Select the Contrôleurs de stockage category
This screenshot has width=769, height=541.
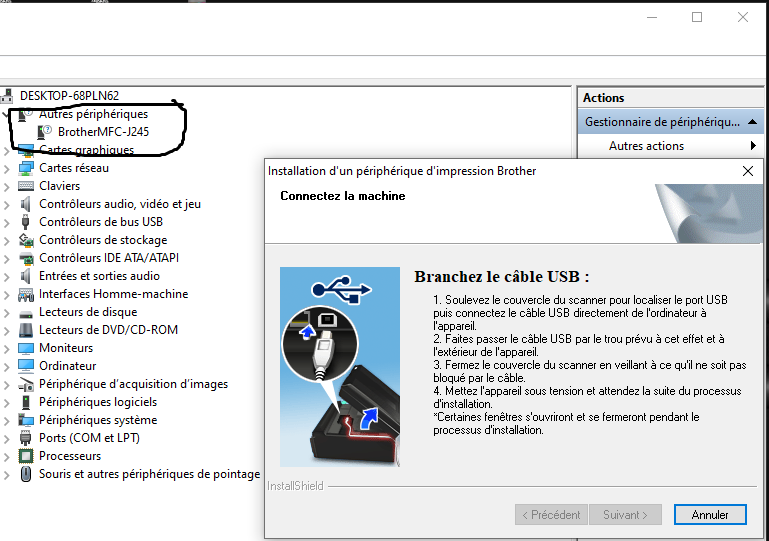103,240
